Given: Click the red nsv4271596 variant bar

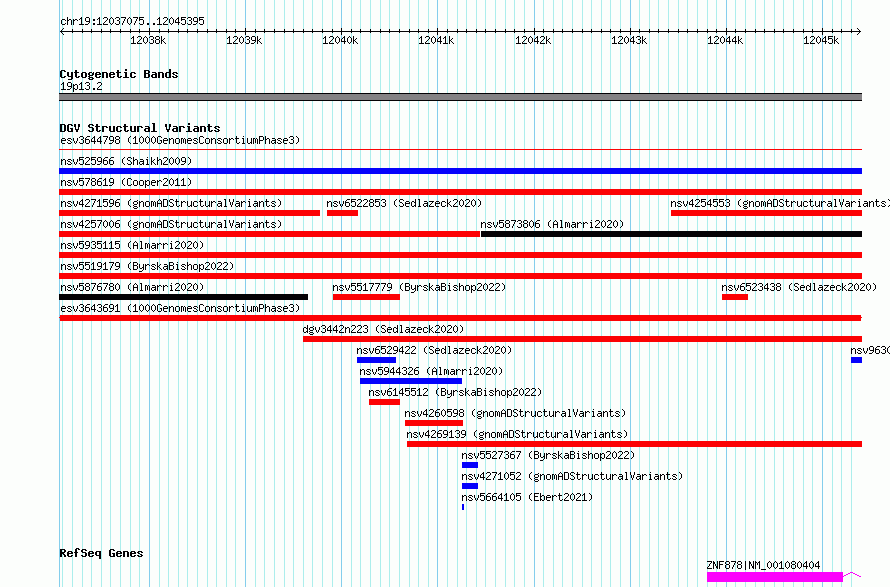Looking at the screenshot, I should pos(190,213).
